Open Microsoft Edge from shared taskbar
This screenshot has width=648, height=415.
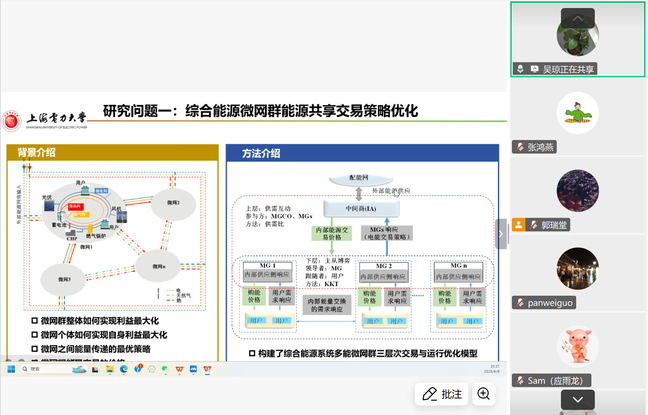point(123,369)
